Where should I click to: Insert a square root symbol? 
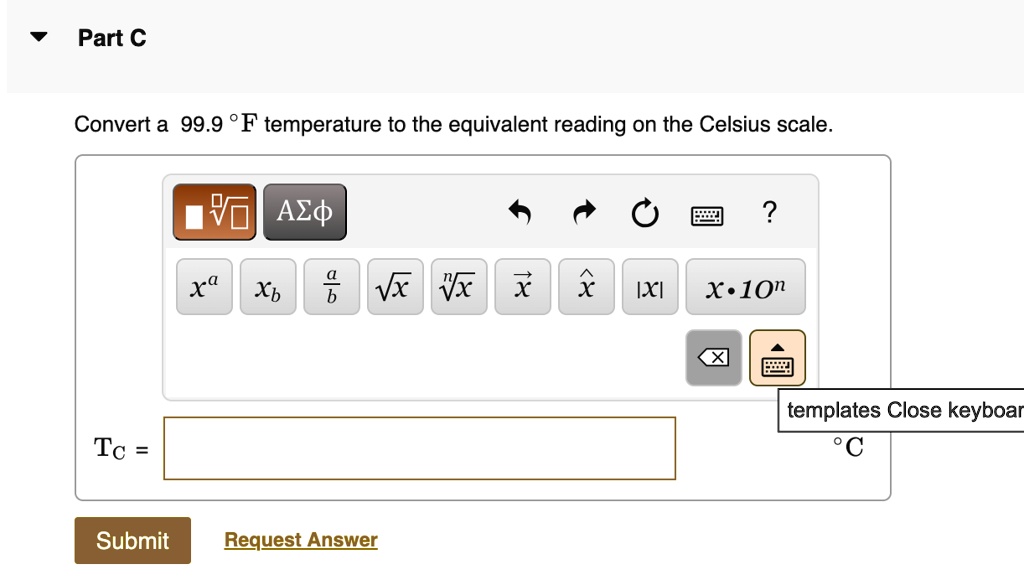[x=395, y=286]
